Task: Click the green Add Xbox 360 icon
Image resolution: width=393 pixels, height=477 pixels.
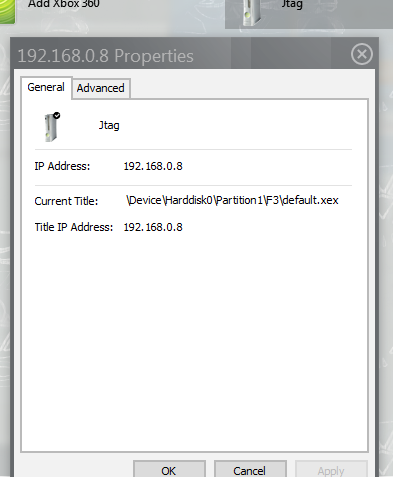Action: pos(7,12)
